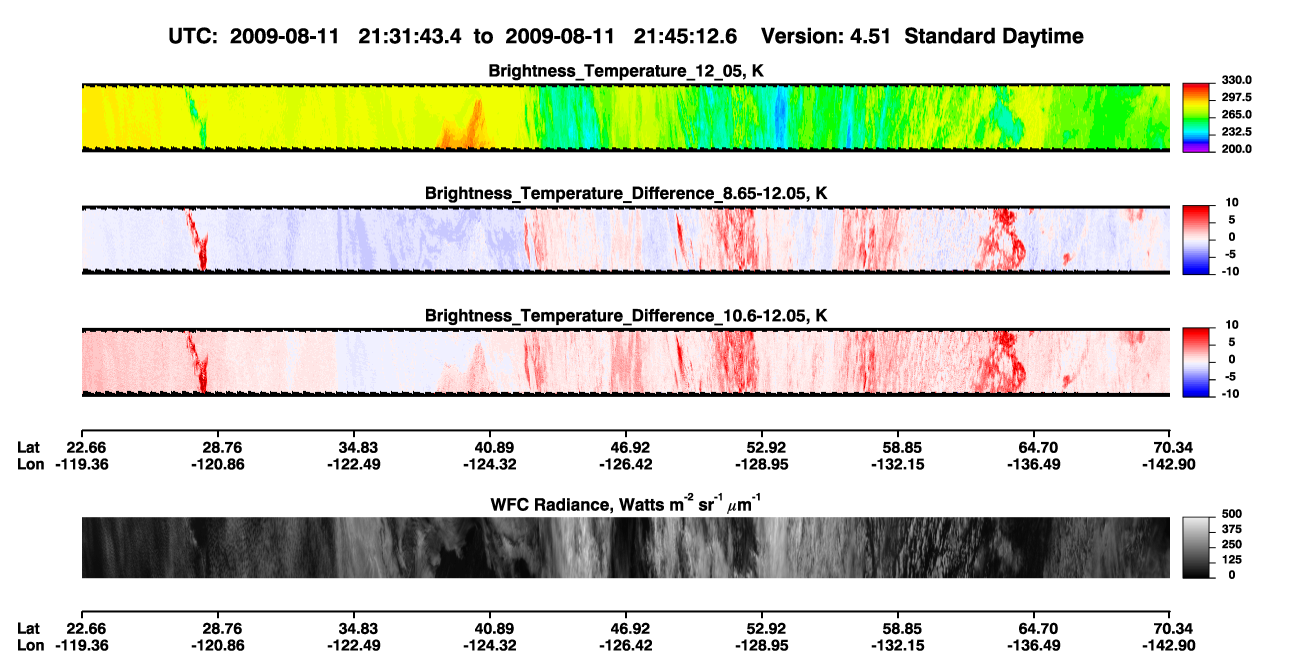Image resolution: width=1300 pixels, height=667 pixels.
Task: Click the 'WFC Radiance, Watts' panel title
Action: 626,503
